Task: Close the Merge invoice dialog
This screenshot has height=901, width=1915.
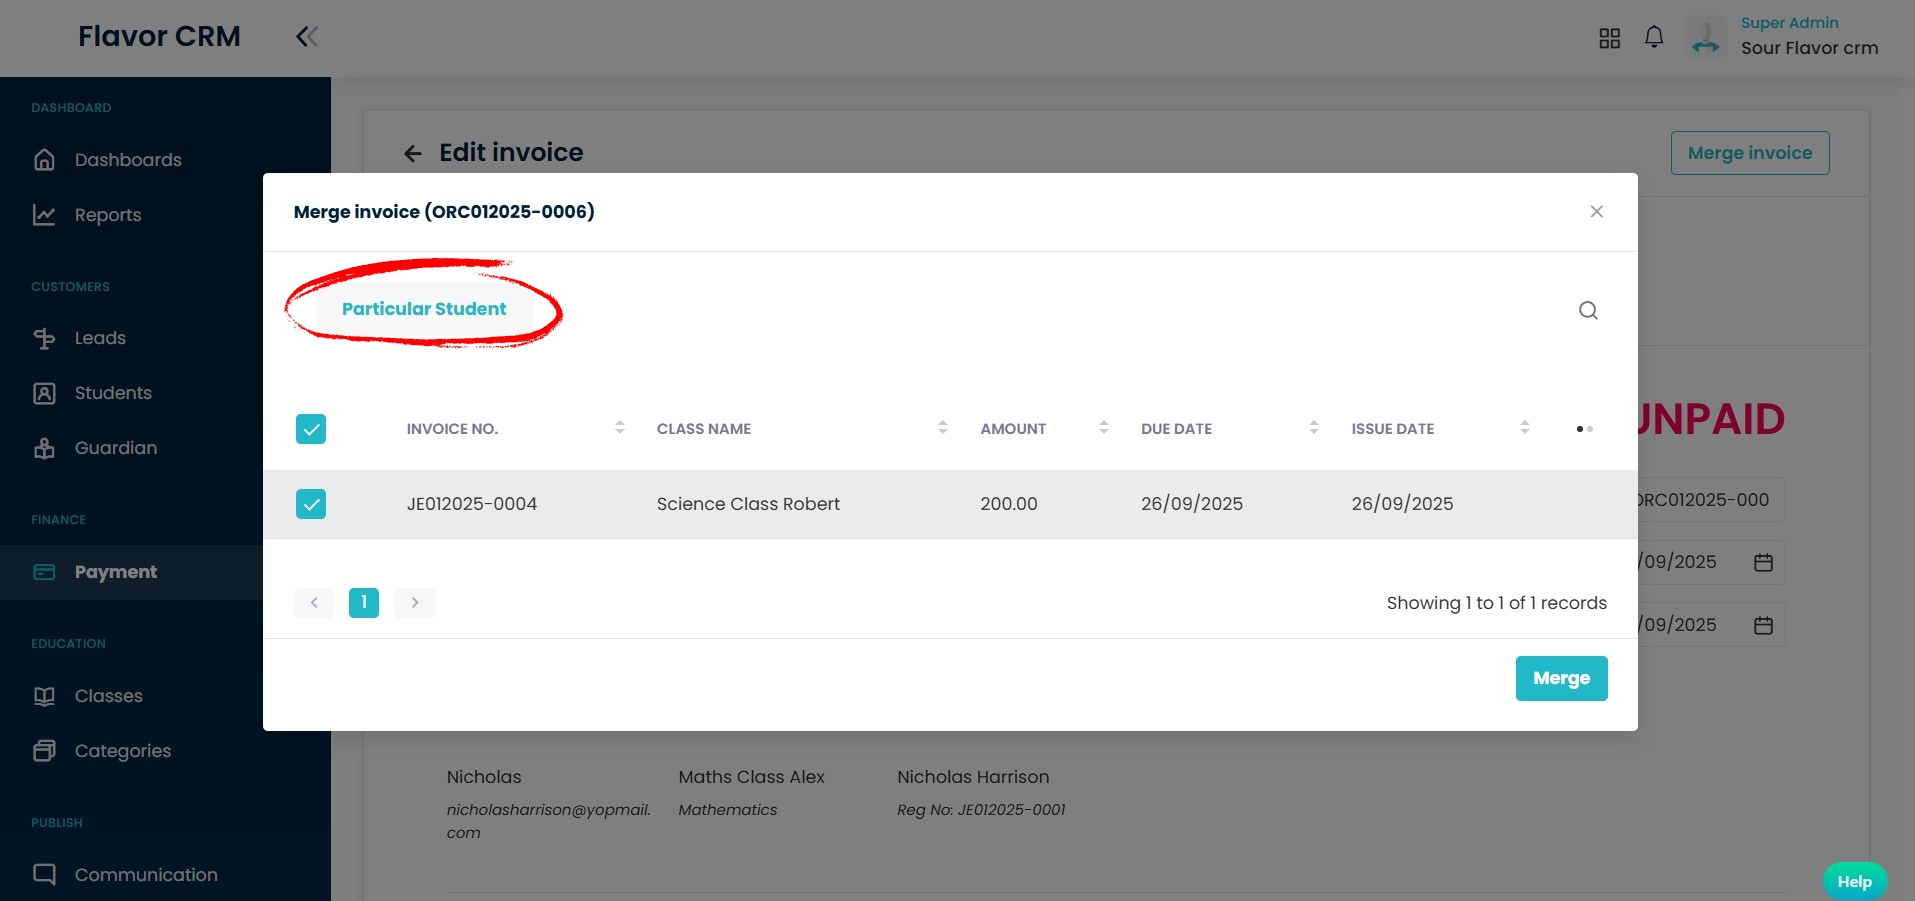Action: tap(1596, 211)
